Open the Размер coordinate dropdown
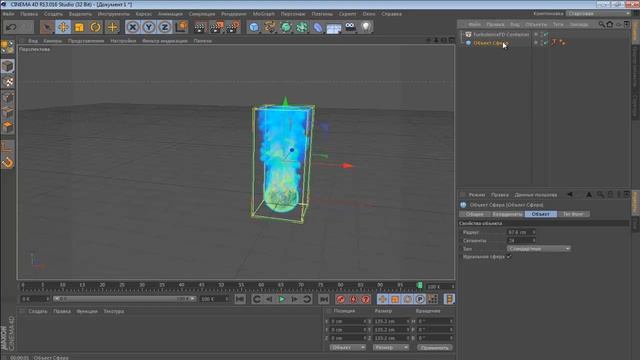This screenshot has height=360, width=640. [x=391, y=347]
